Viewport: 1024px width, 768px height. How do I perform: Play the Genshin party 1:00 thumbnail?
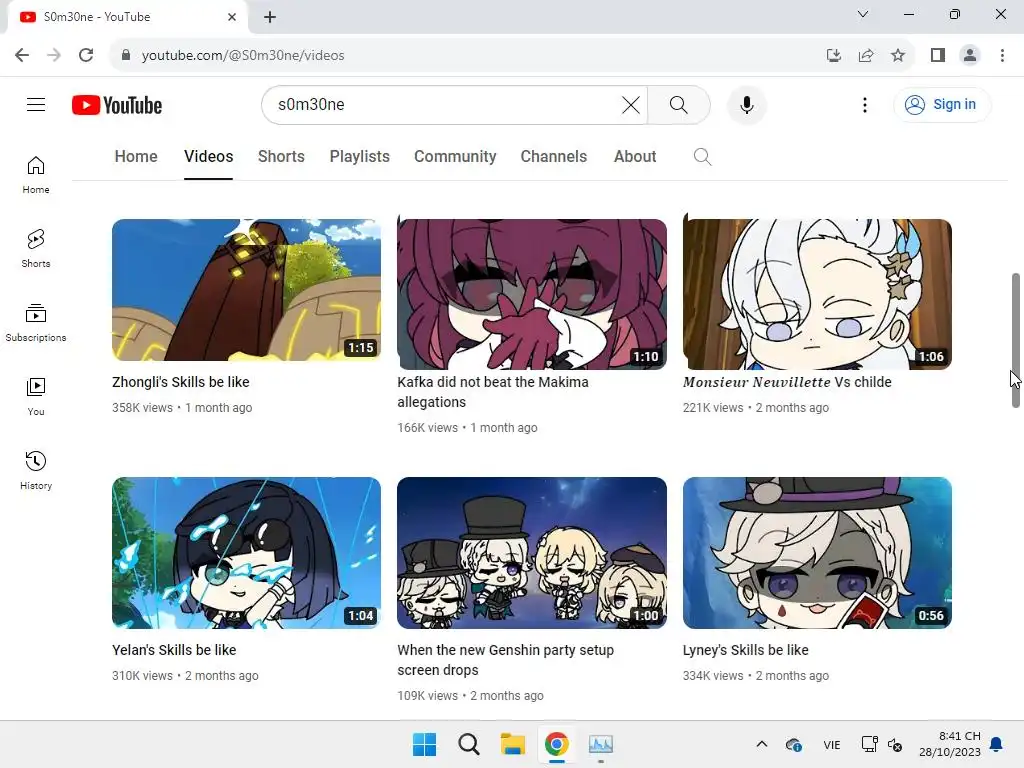point(532,552)
